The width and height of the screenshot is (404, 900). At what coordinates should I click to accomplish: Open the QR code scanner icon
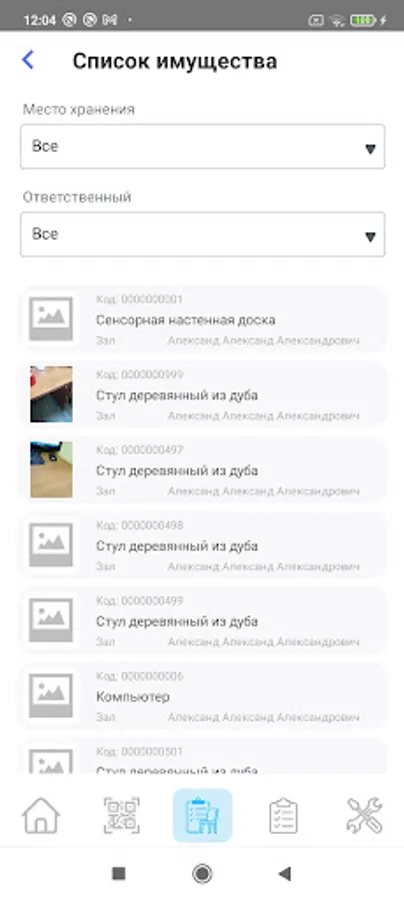[122, 815]
